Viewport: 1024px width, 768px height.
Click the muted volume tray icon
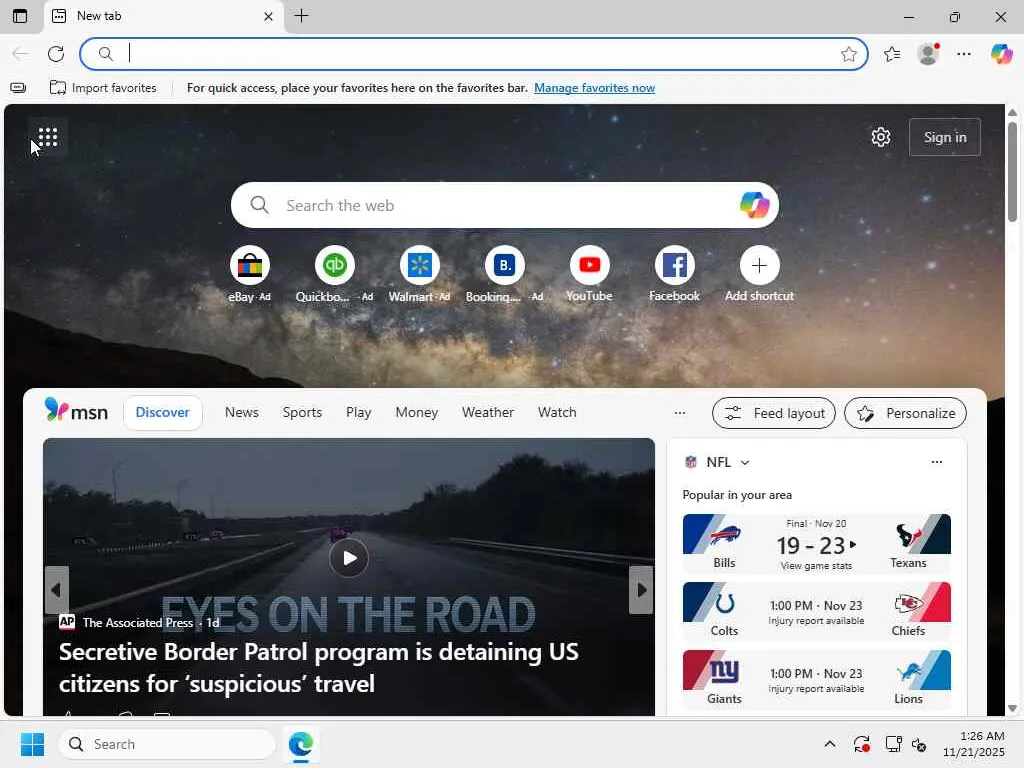pyautogui.click(x=920, y=744)
